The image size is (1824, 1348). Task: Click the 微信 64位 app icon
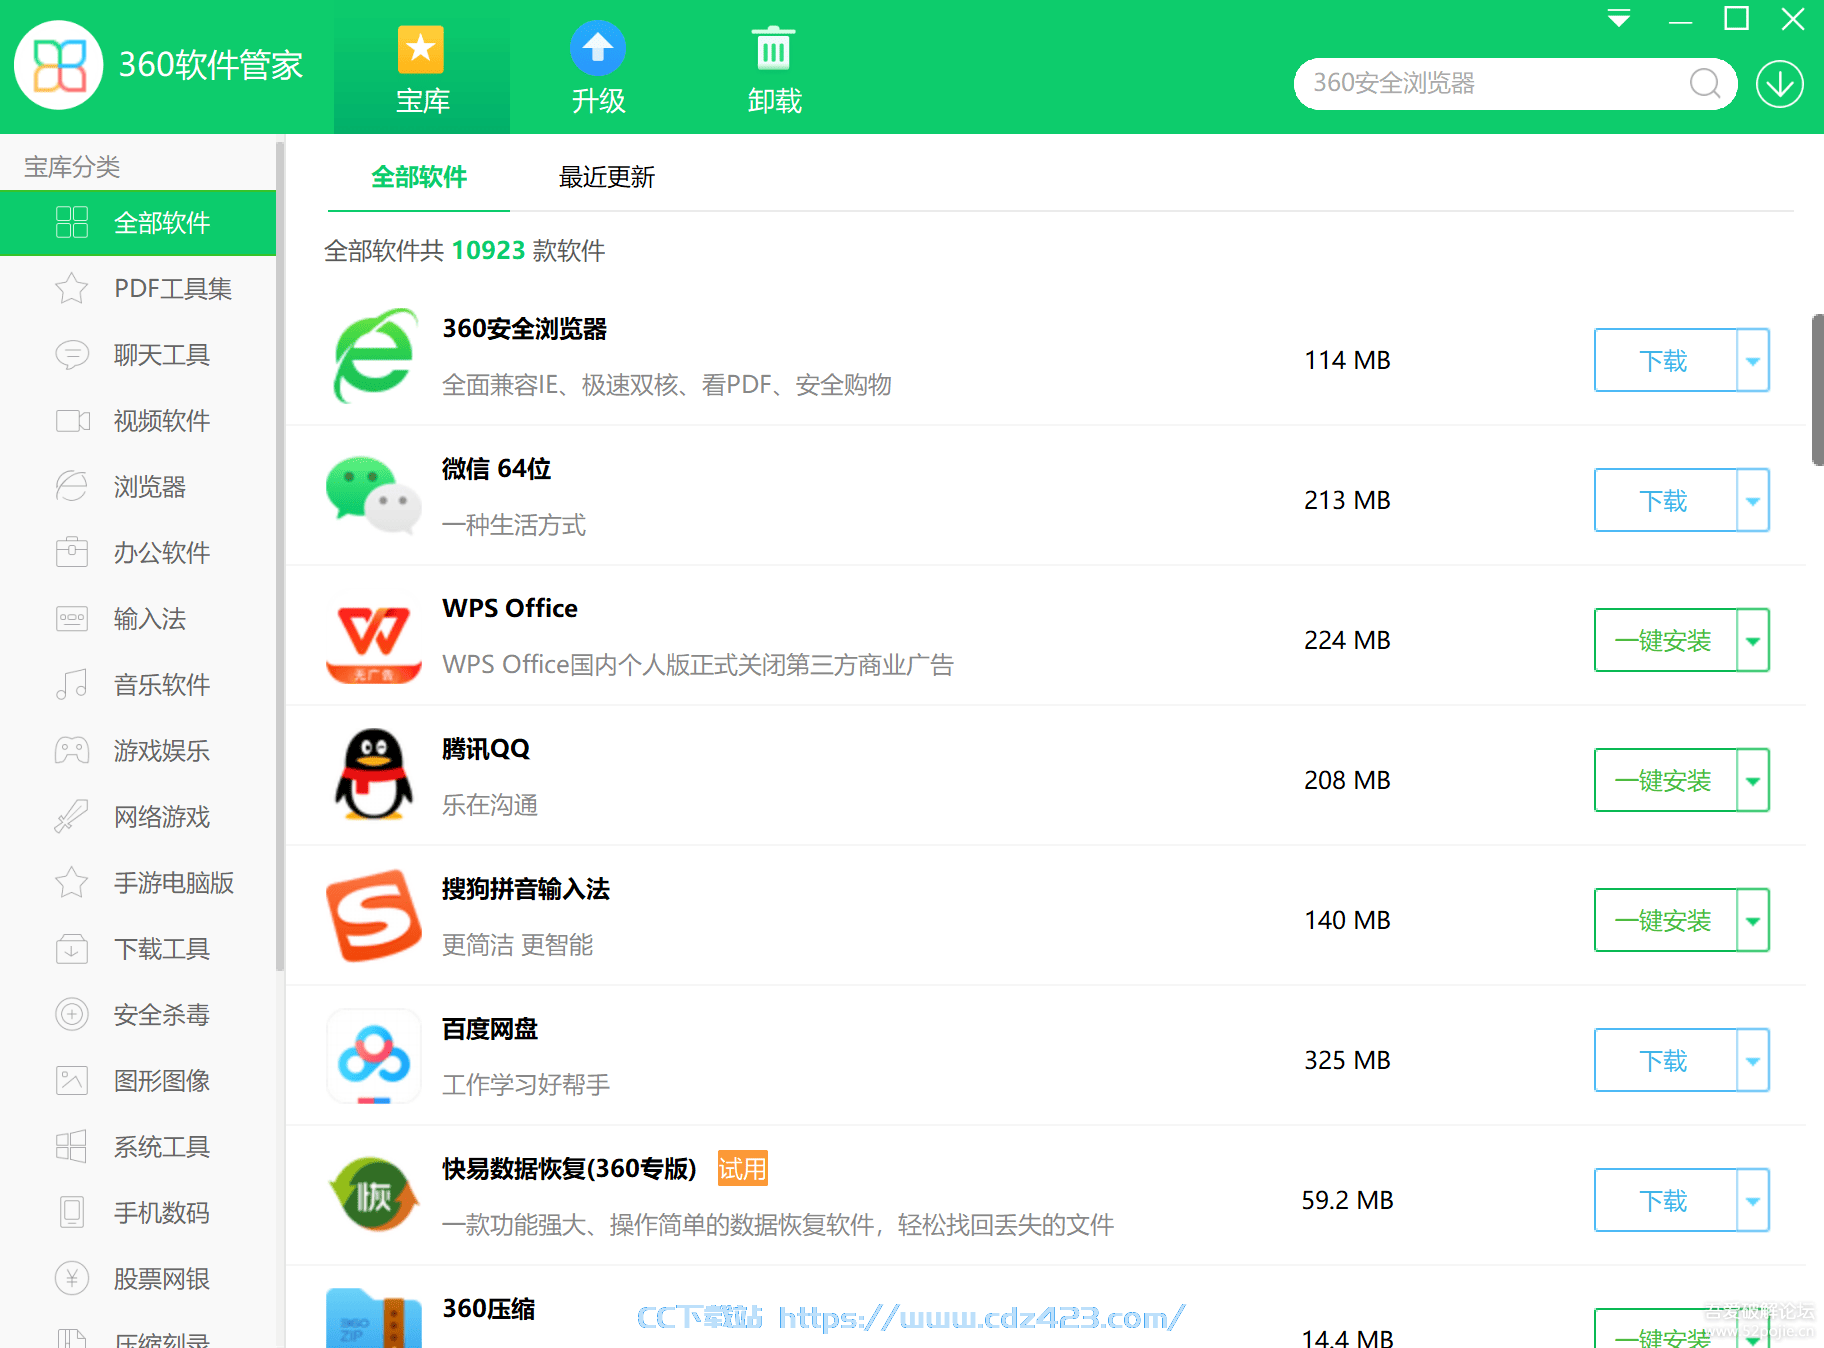(374, 496)
